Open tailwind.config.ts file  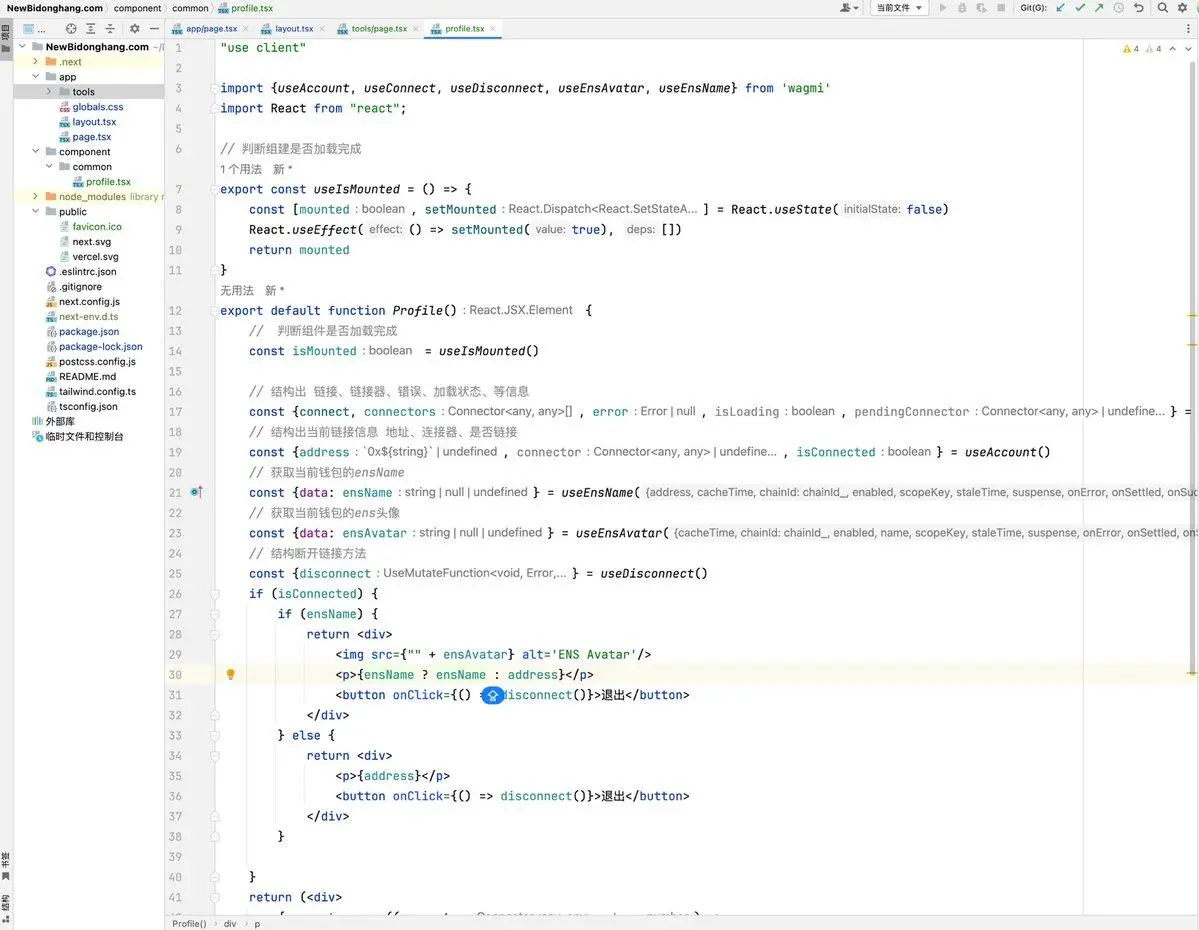click(97, 392)
